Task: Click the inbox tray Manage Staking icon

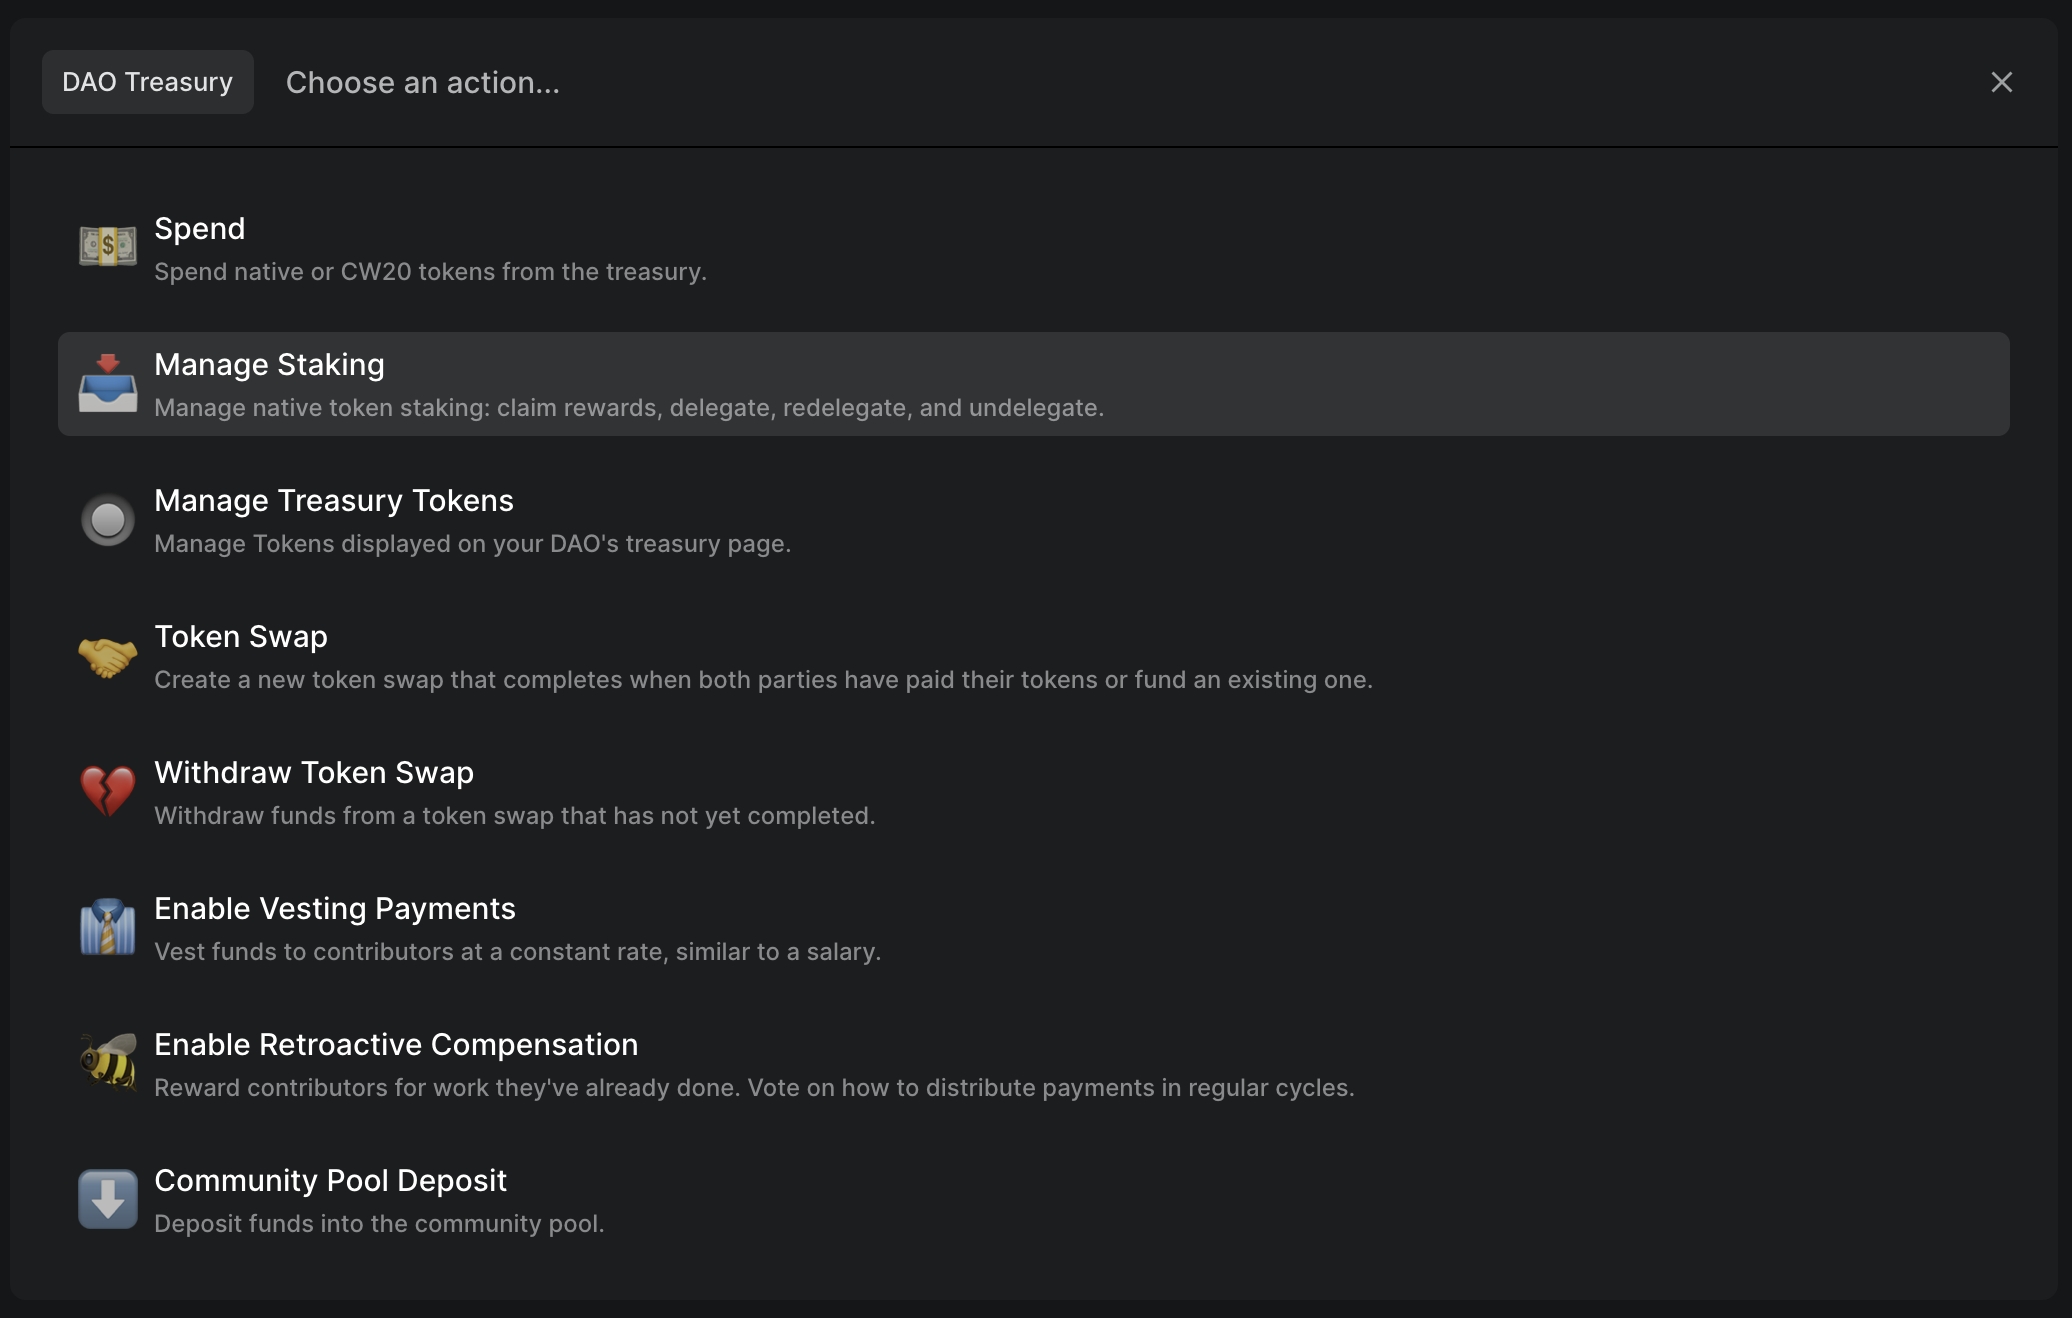Action: 108,383
